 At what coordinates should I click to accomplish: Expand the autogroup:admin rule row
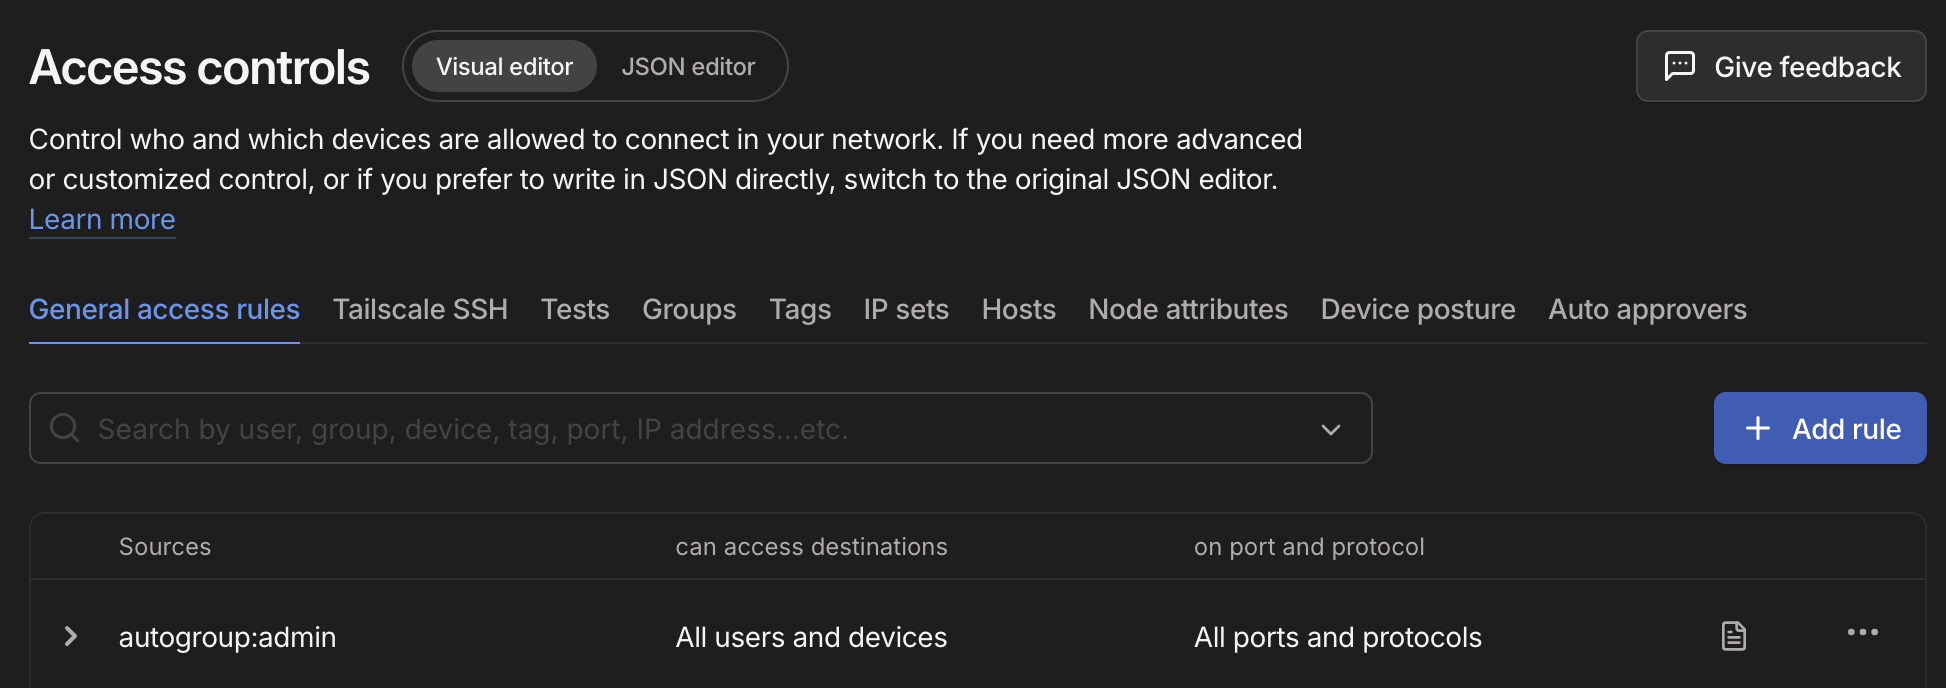(x=71, y=637)
